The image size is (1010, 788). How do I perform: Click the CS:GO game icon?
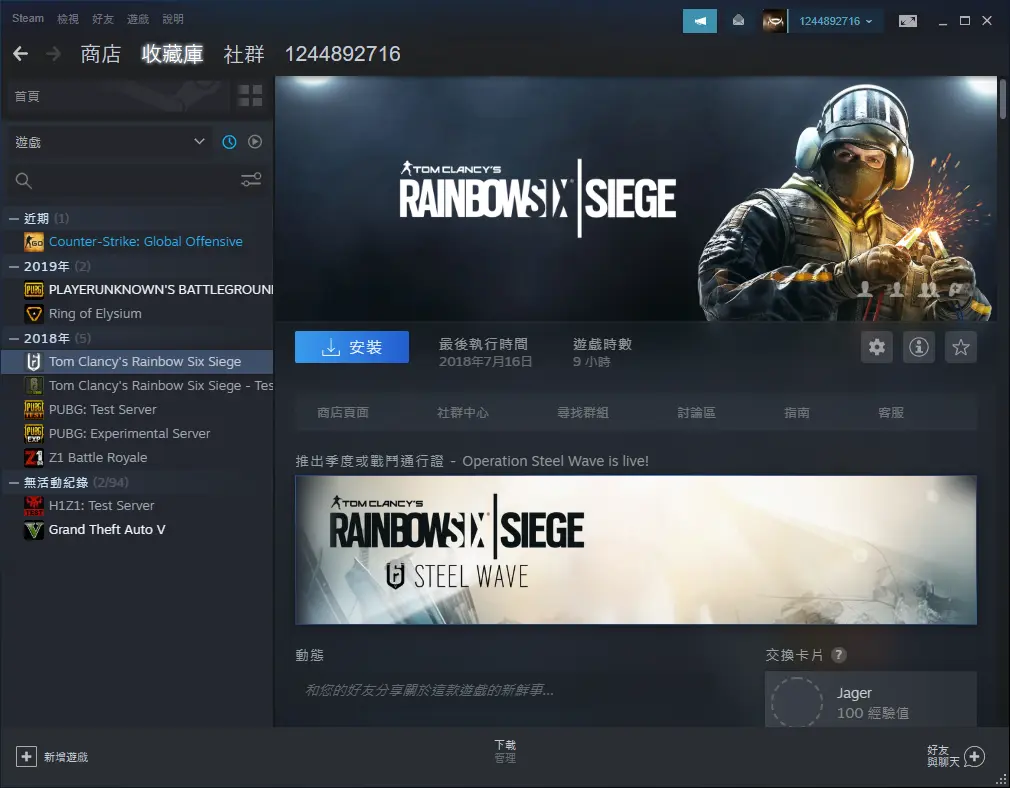(x=33, y=242)
